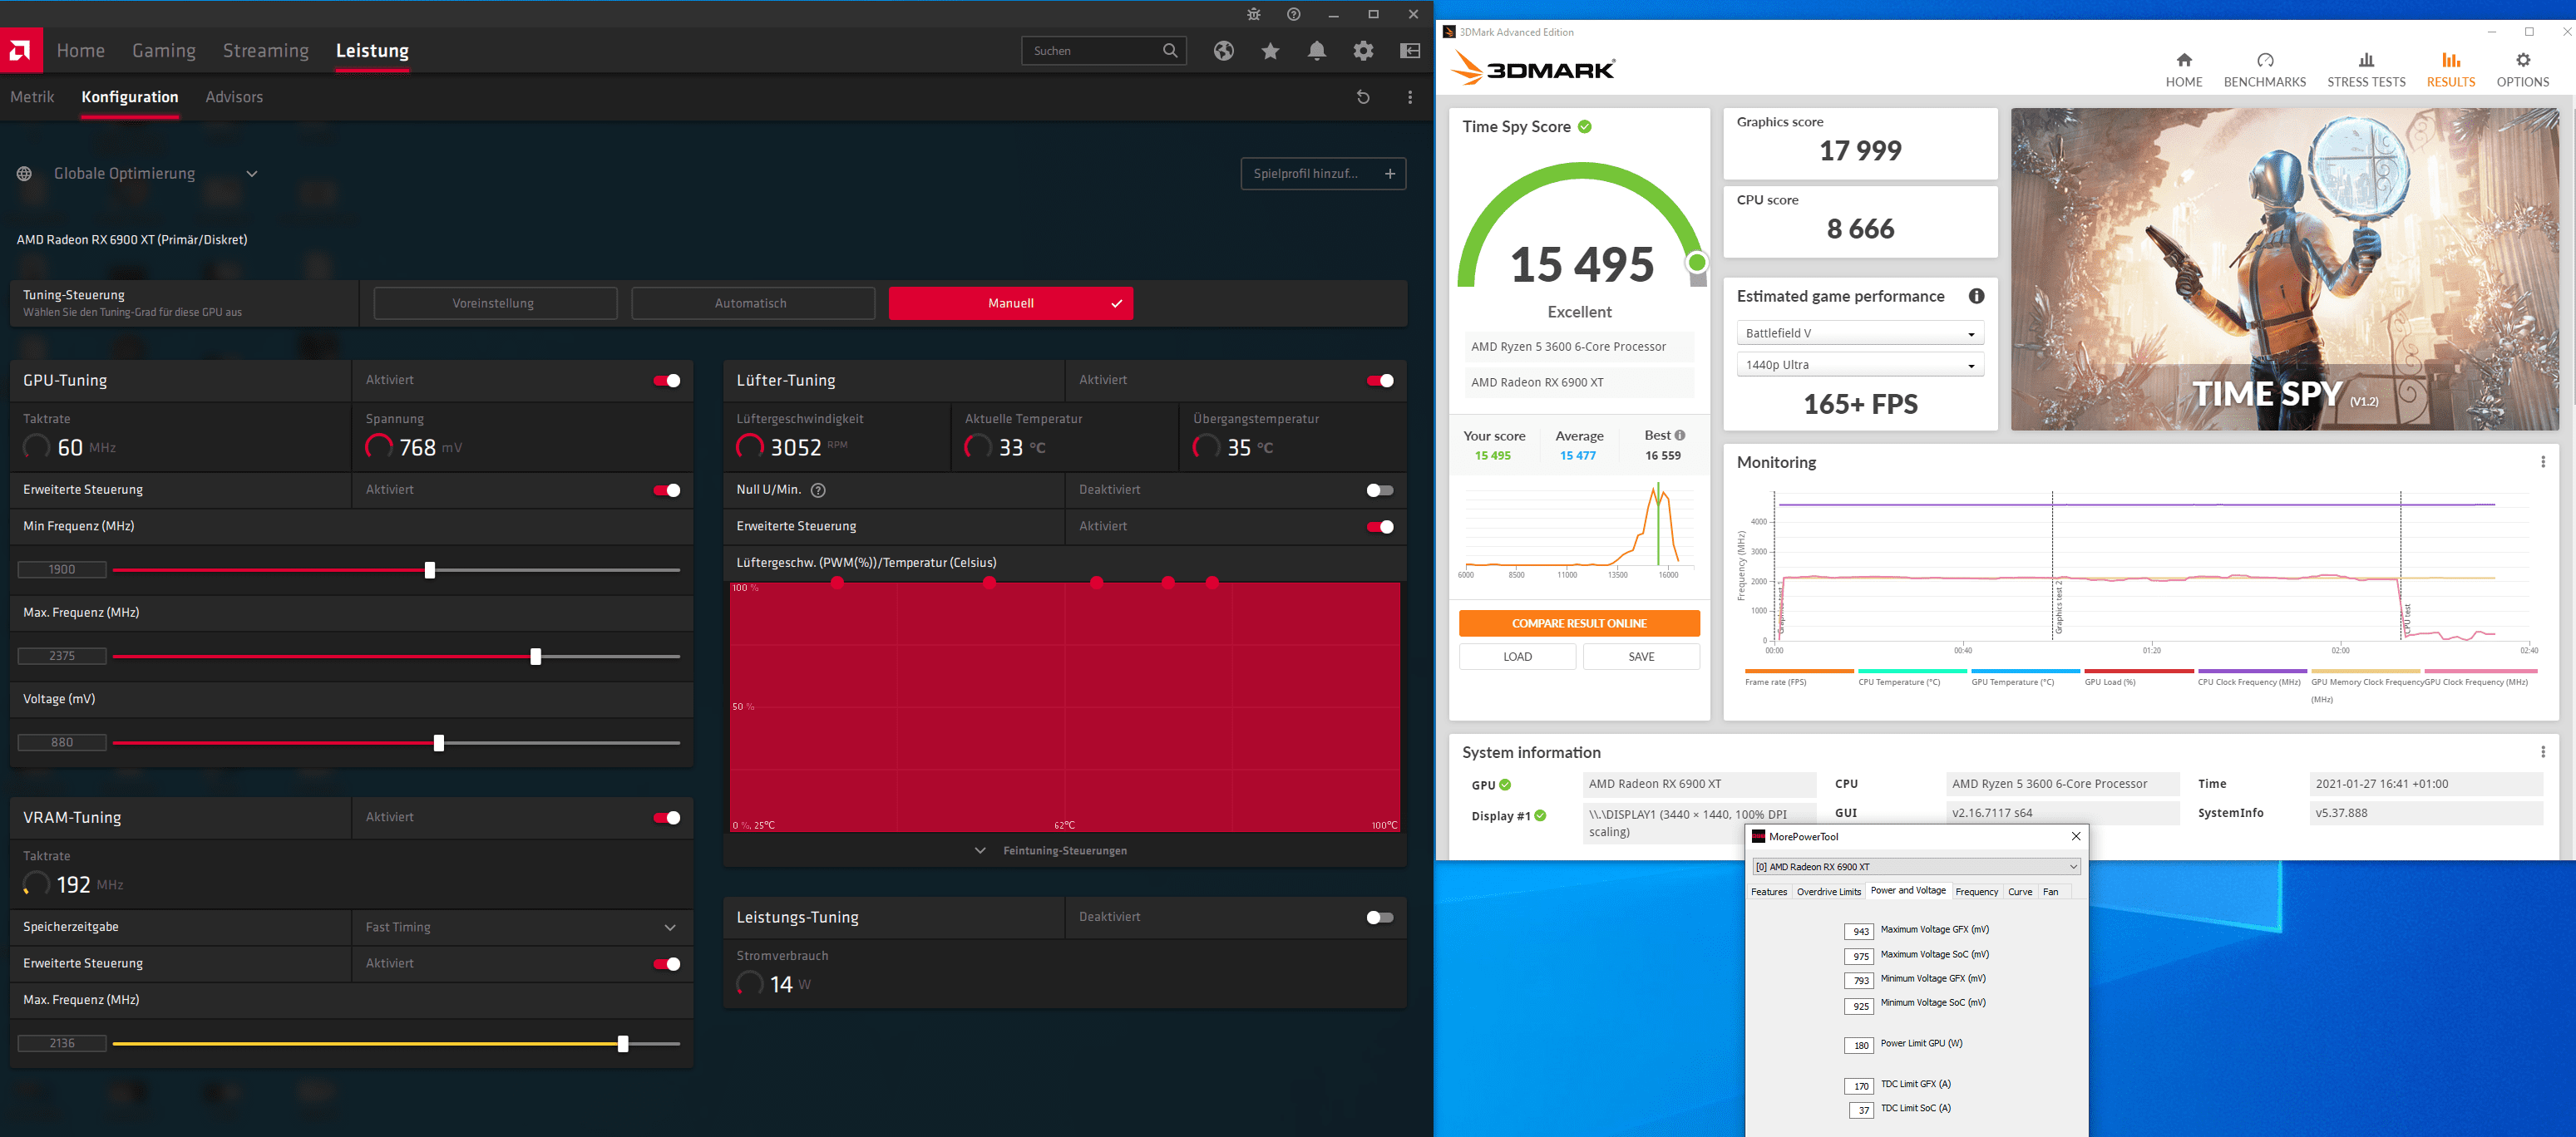Click the Min Frequenz slider handle

pyautogui.click(x=430, y=570)
